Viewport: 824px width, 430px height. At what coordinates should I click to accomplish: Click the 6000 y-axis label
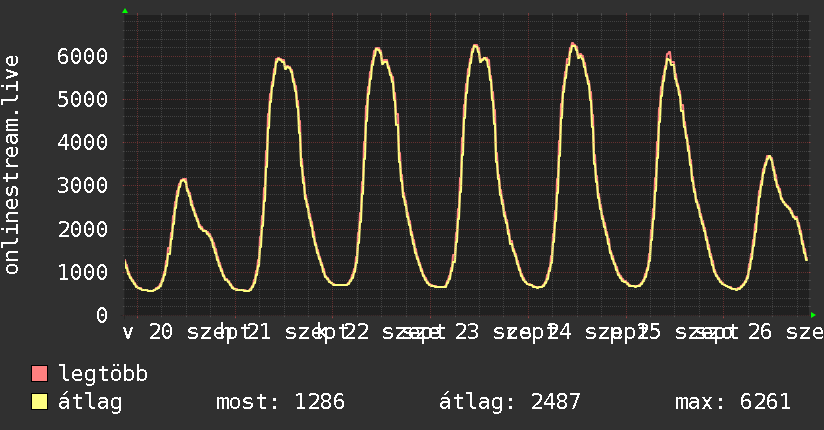tap(83, 56)
